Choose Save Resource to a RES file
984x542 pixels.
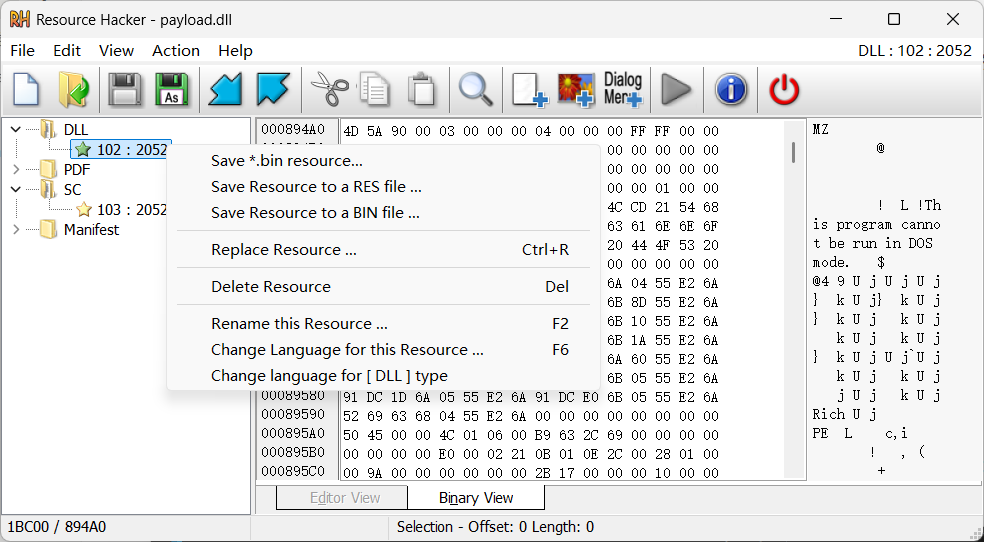[x=383, y=187]
